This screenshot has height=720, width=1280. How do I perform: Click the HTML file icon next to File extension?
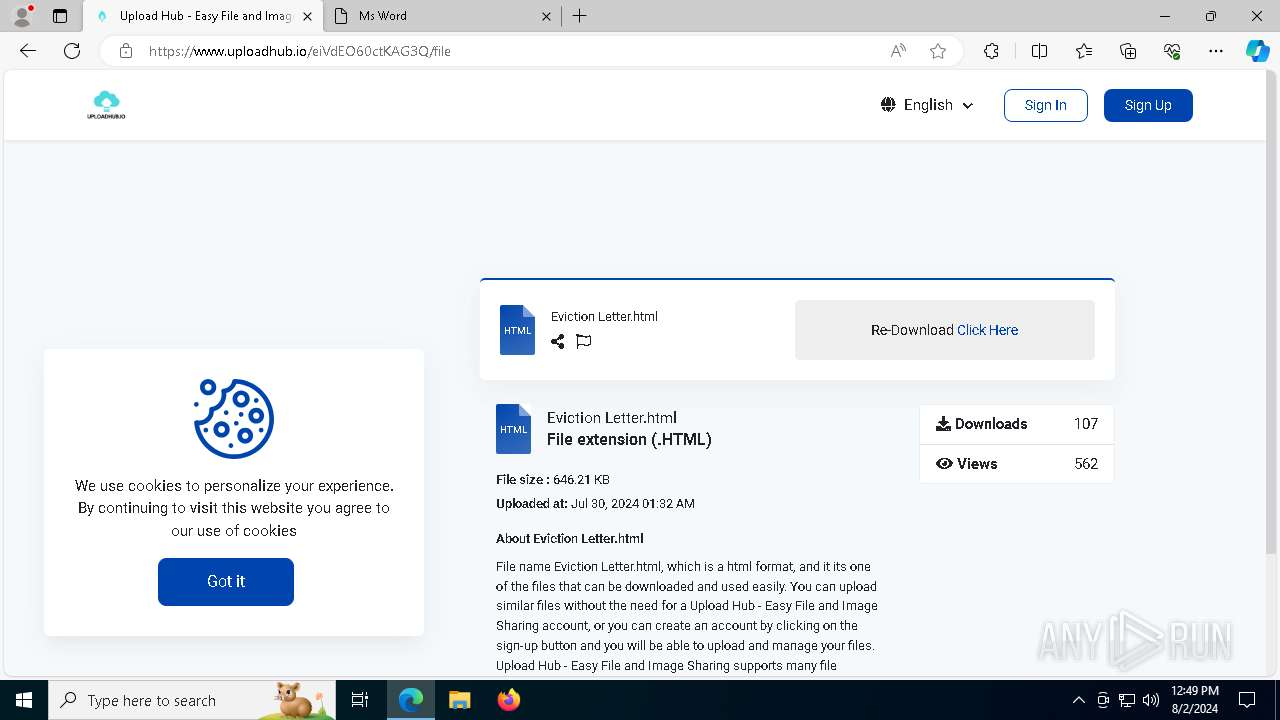click(x=513, y=429)
